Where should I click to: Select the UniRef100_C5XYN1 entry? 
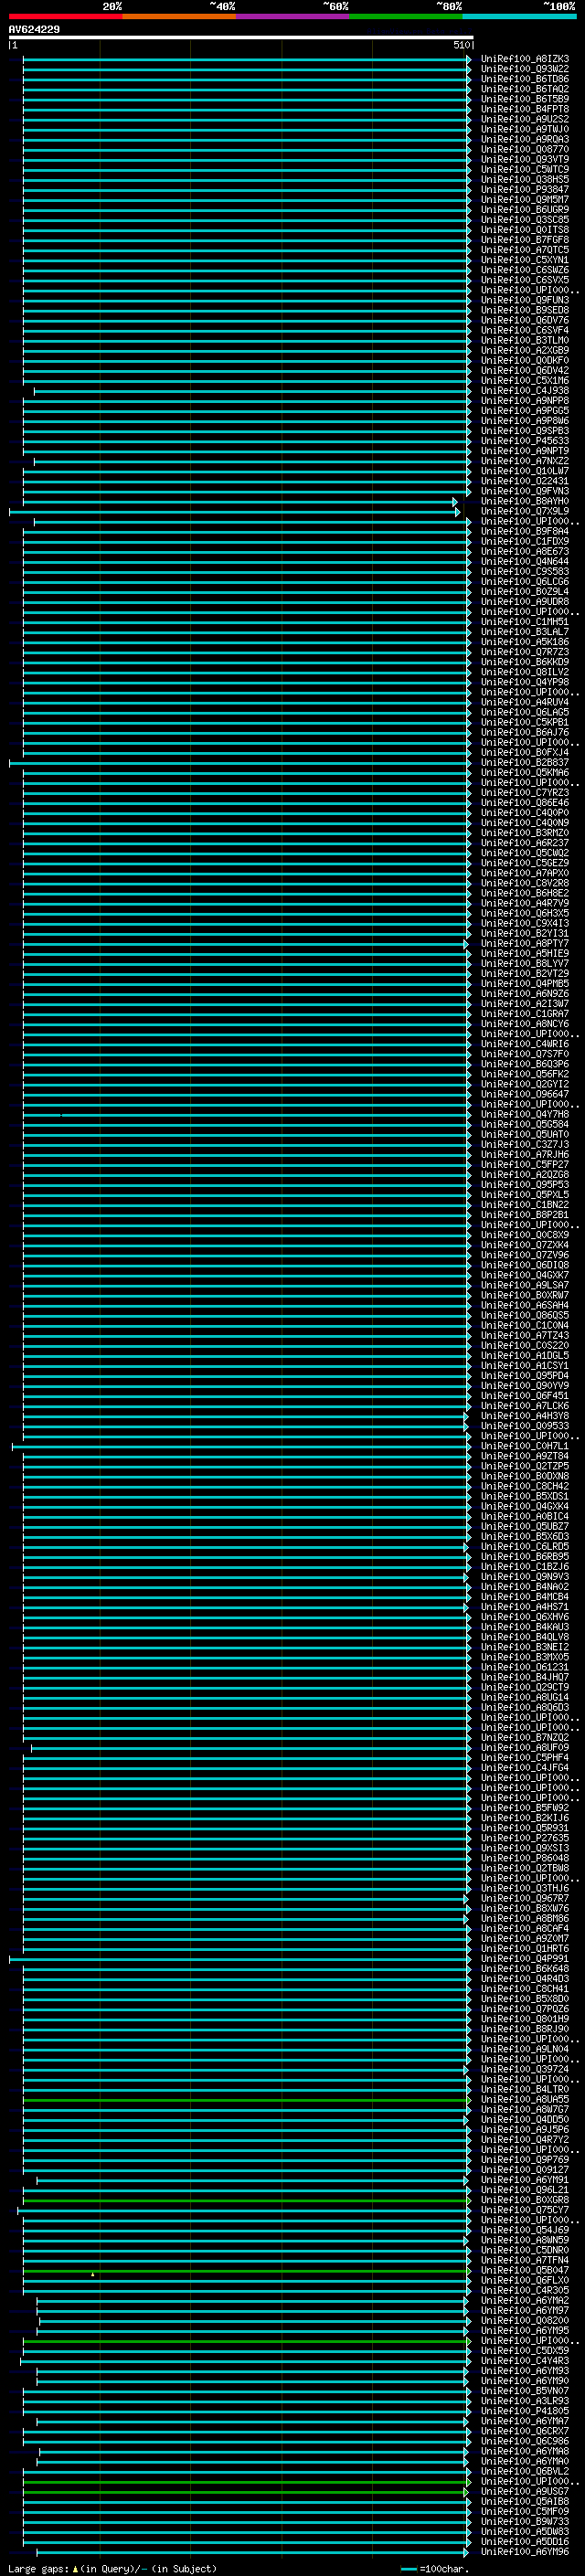coord(525,260)
